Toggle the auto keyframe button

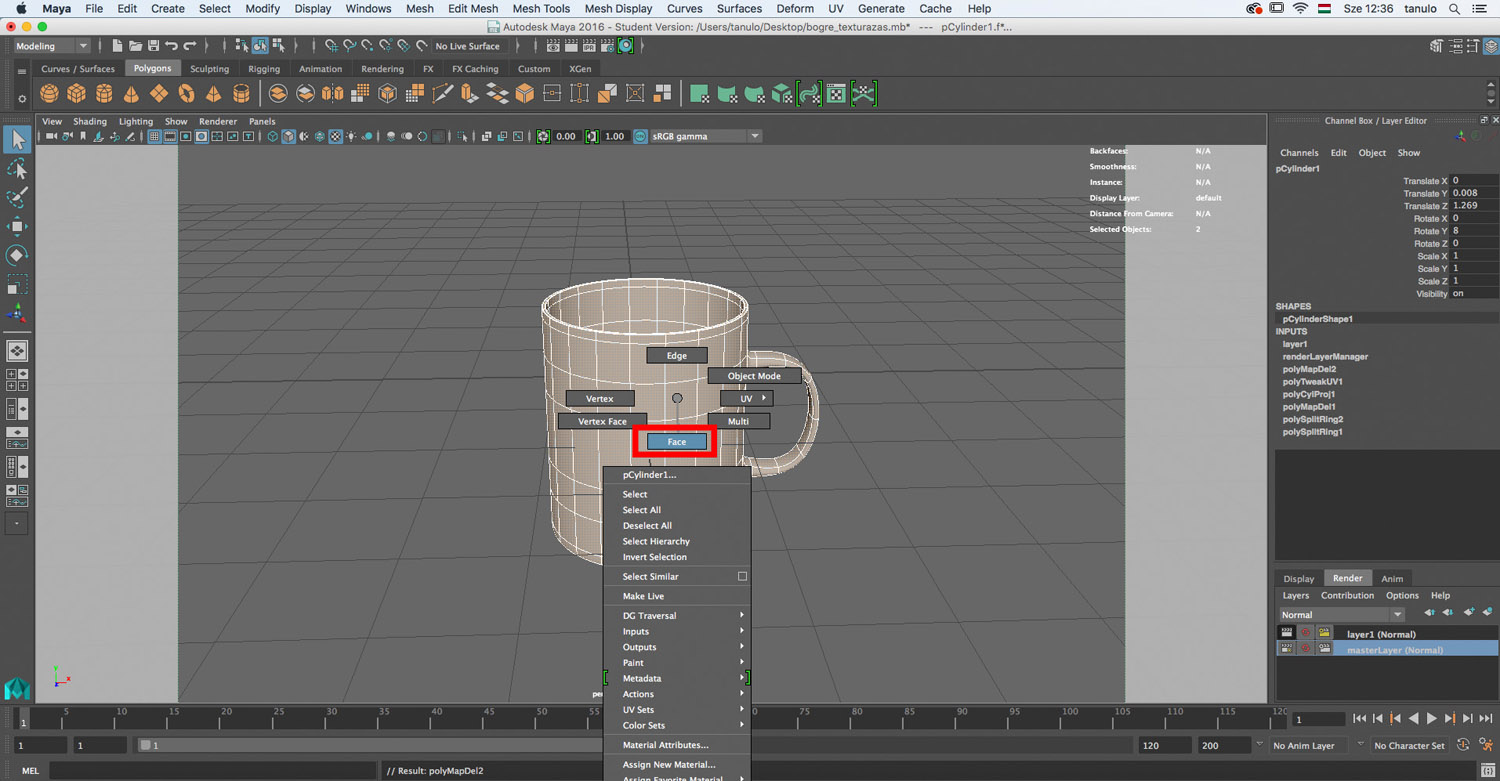click(1464, 746)
